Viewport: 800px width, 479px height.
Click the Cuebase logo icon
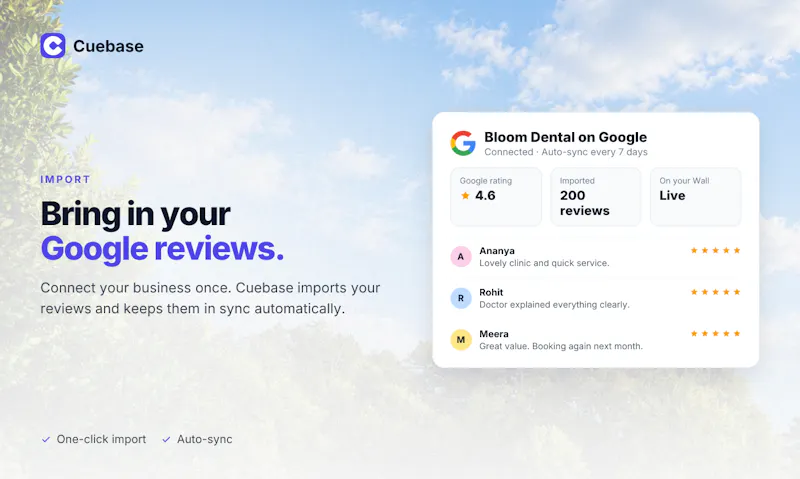[53, 46]
